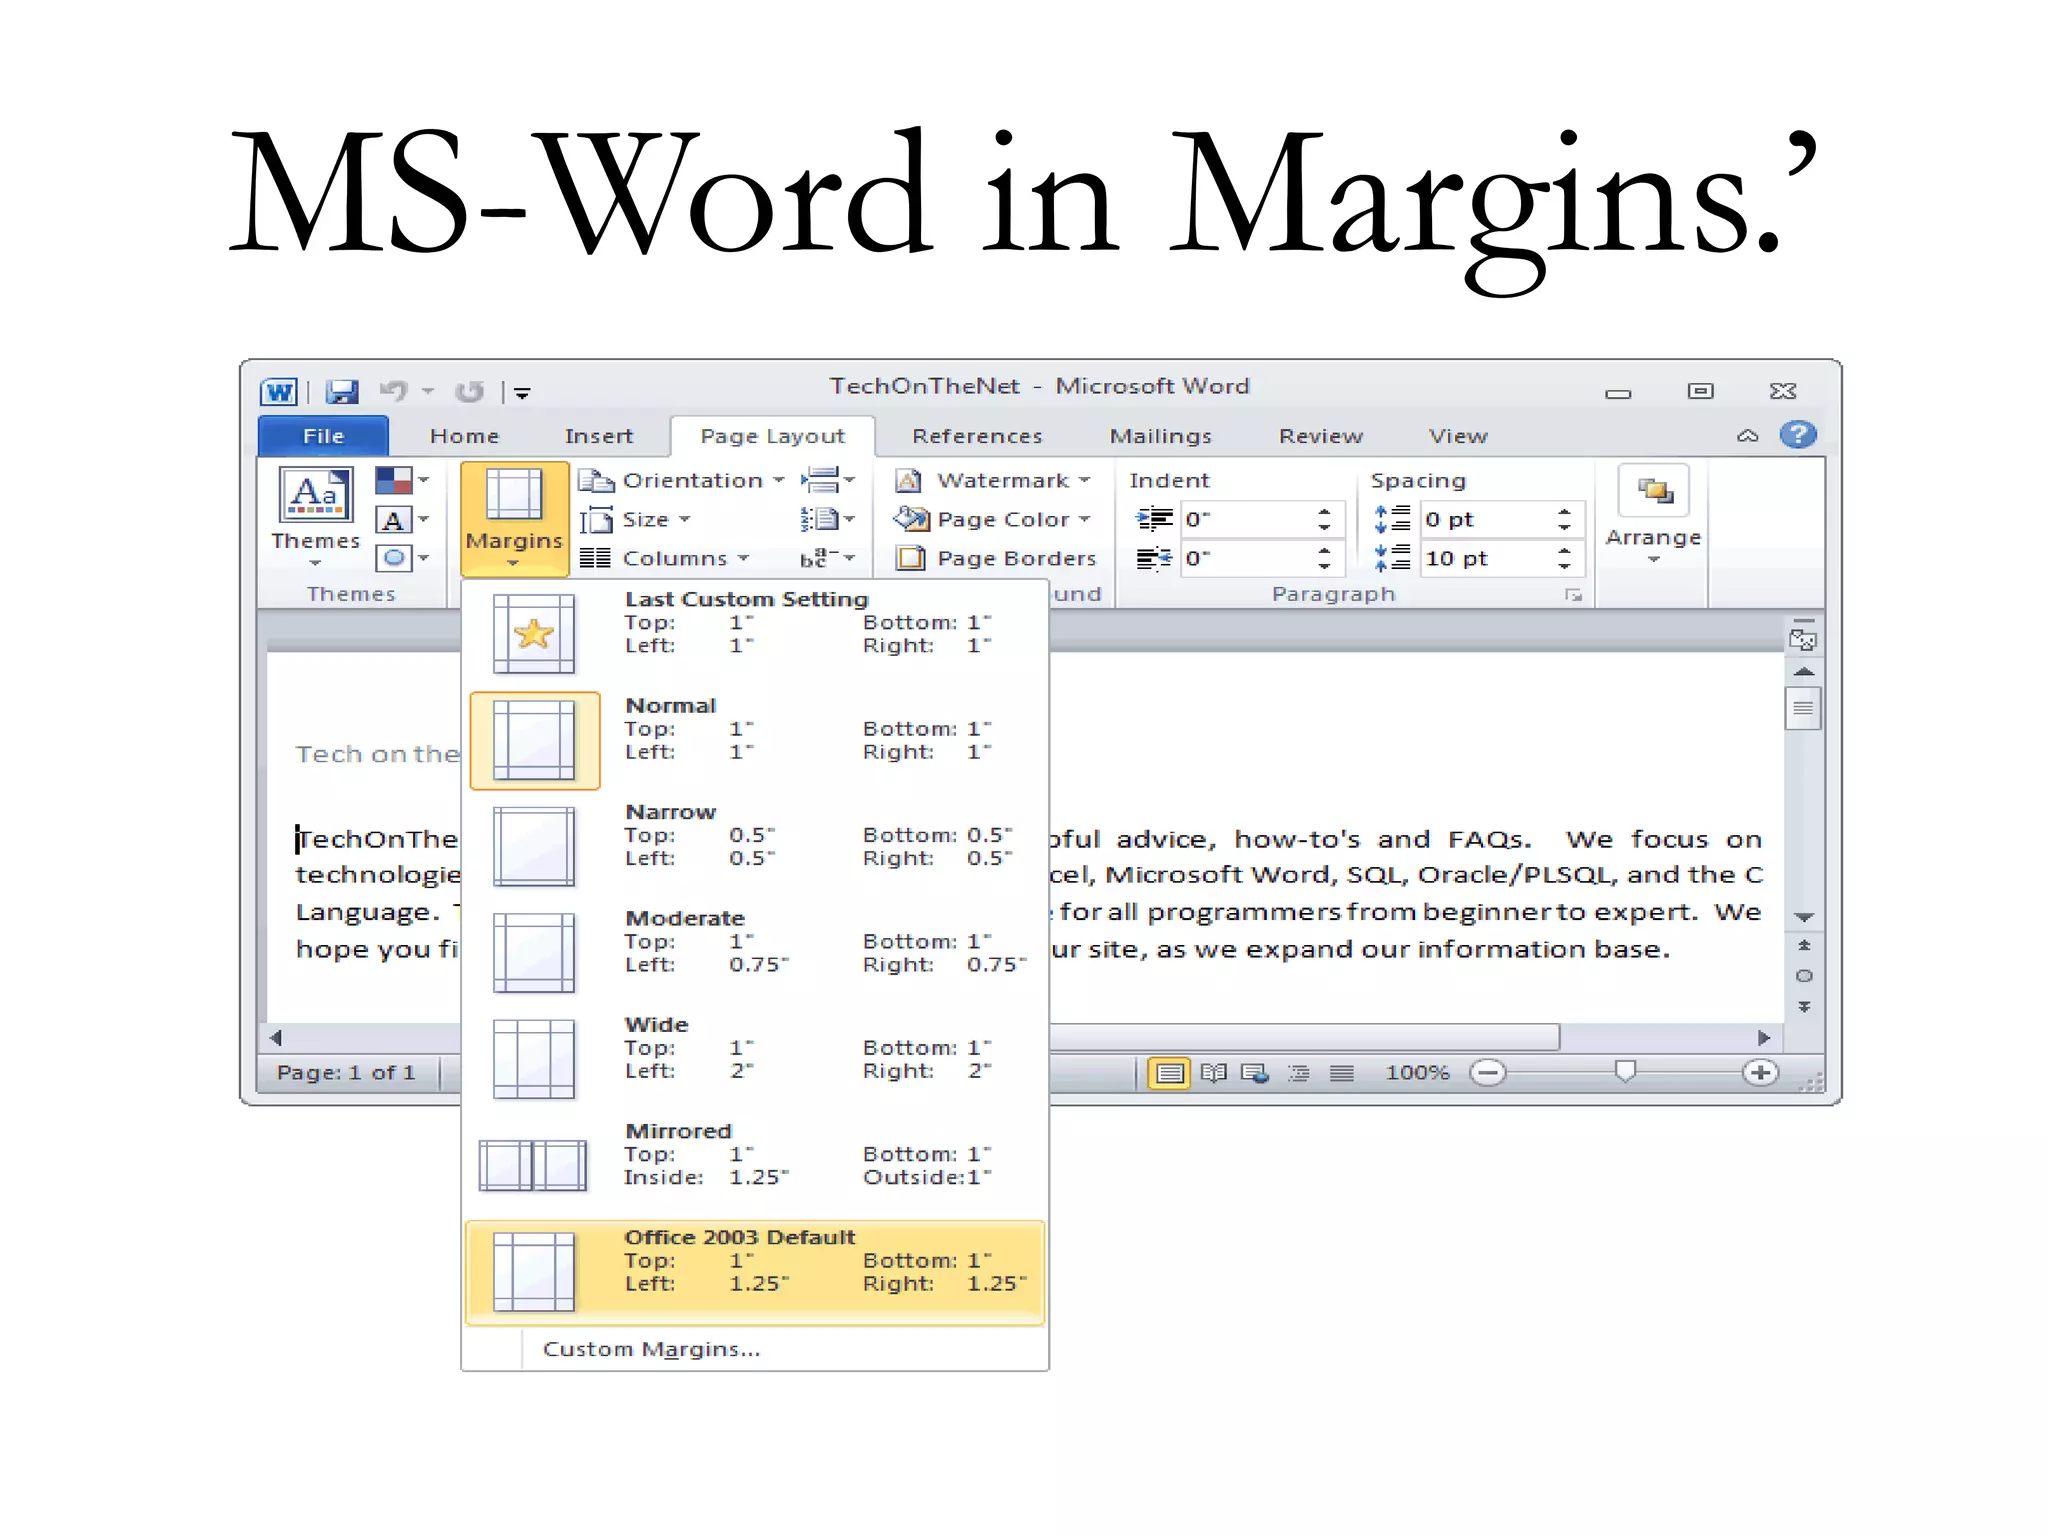2048x1536 pixels.
Task: Increase Spacing Before with up arrow
Action: (x=1564, y=512)
